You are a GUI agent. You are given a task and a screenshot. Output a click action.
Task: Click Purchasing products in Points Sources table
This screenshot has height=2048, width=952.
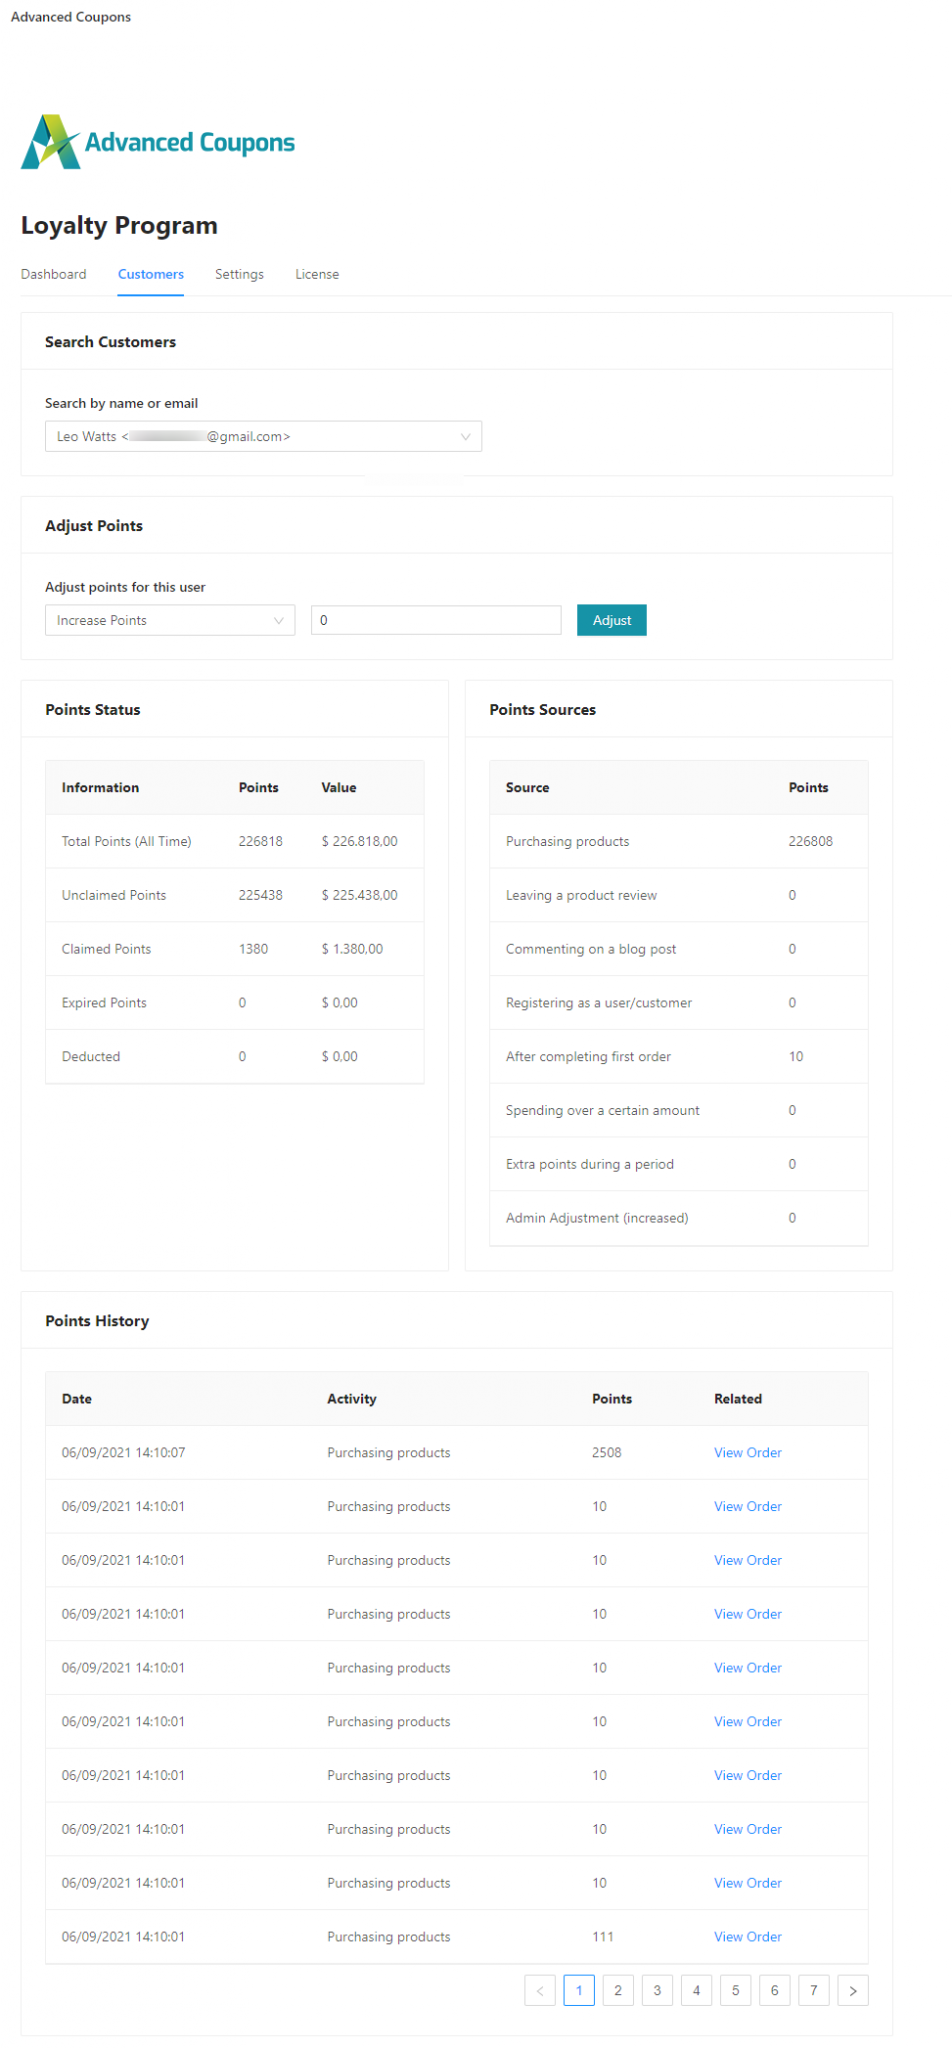[x=567, y=841]
